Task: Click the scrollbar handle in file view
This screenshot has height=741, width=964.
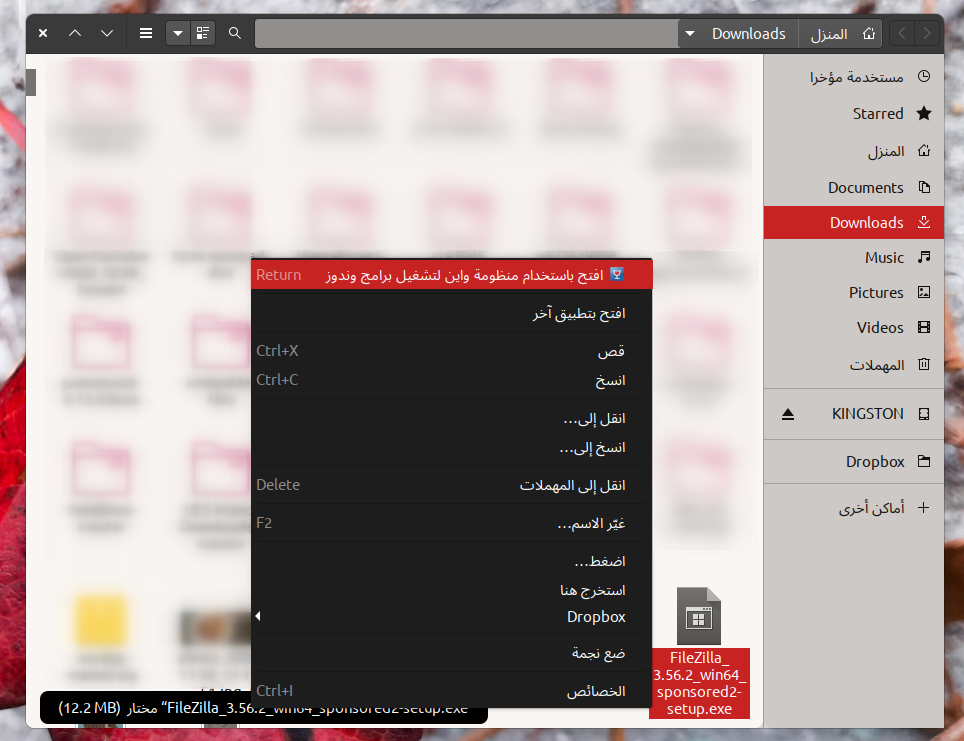Action: [x=31, y=82]
